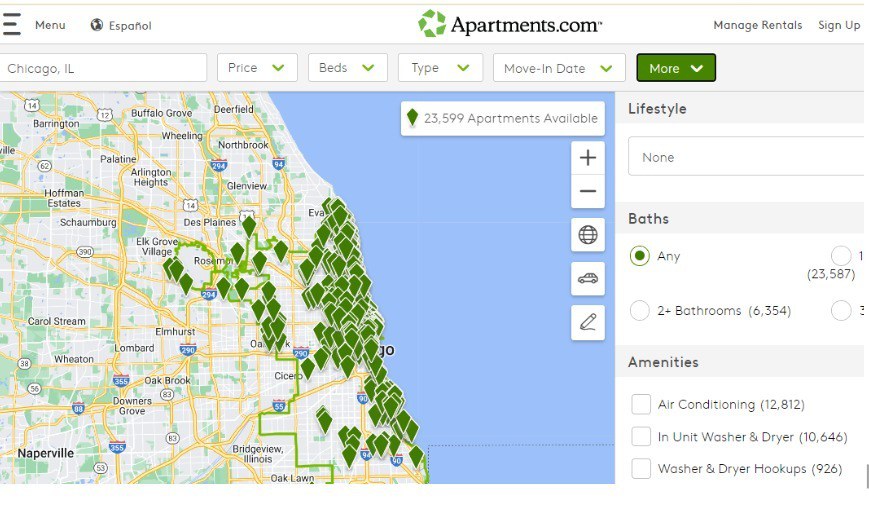Switch map view using the globe icon

588,235
